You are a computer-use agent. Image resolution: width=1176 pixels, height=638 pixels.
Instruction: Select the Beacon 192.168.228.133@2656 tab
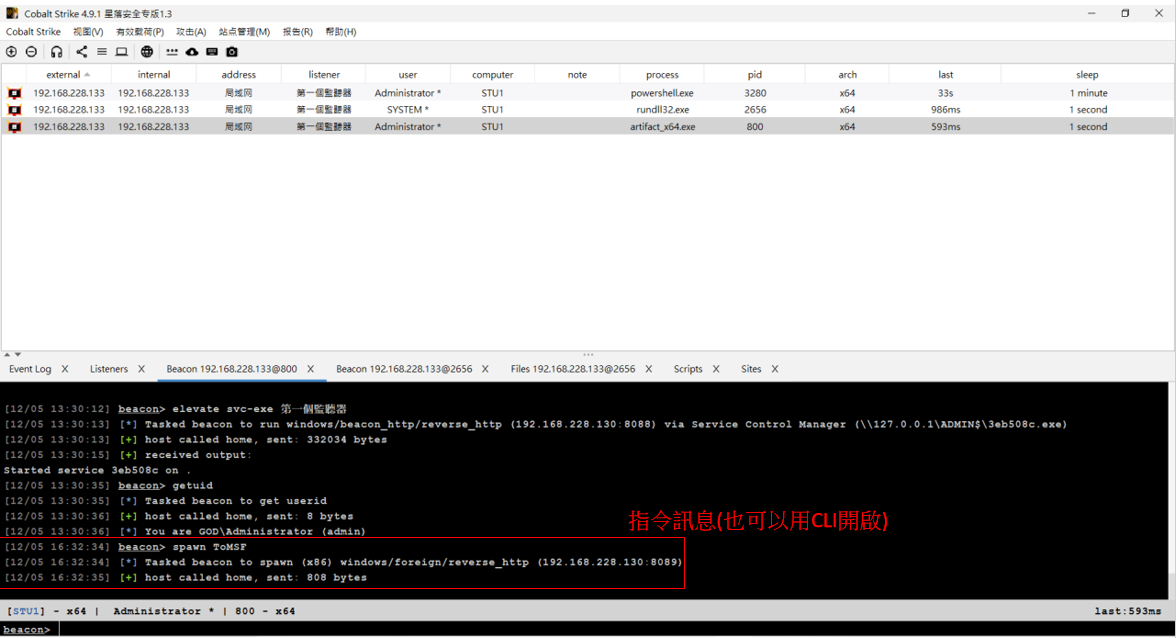[404, 369]
